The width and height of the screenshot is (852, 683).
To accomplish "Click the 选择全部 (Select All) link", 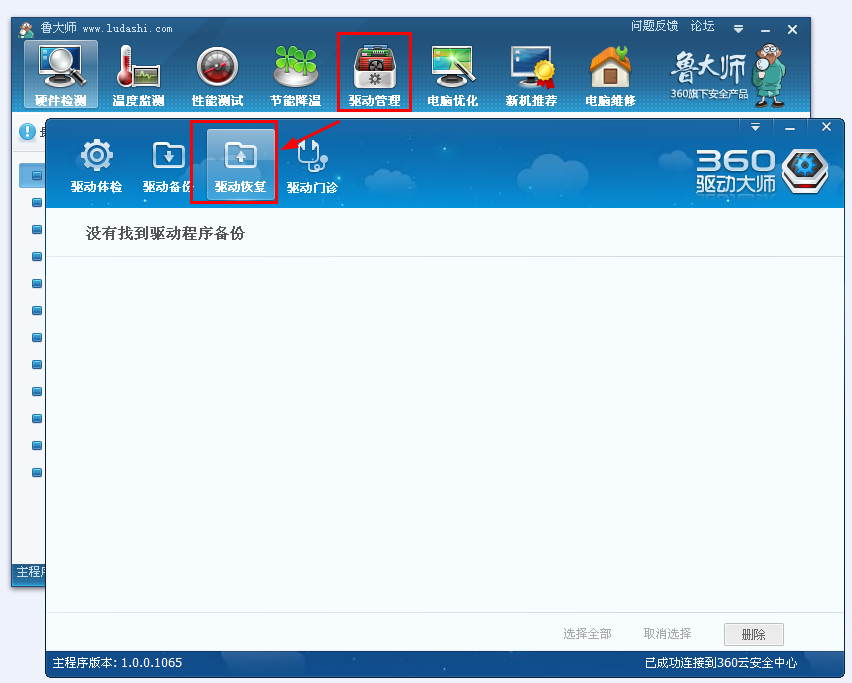I will pyautogui.click(x=588, y=634).
